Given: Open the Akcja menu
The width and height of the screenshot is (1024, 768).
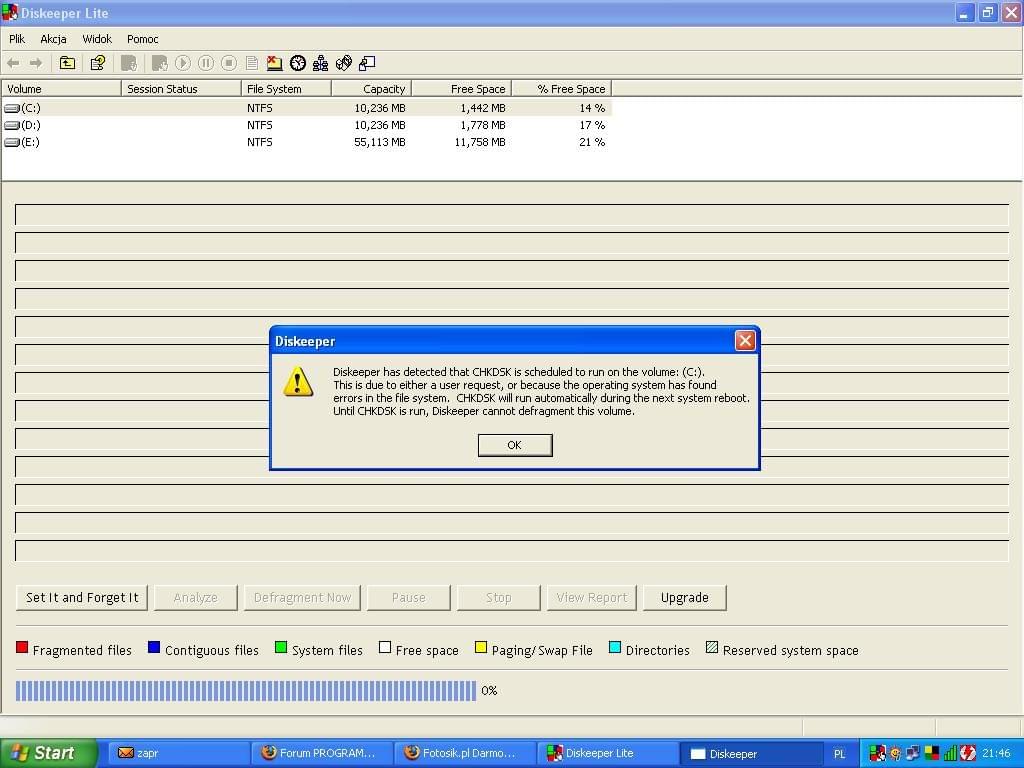Looking at the screenshot, I should 54,39.
